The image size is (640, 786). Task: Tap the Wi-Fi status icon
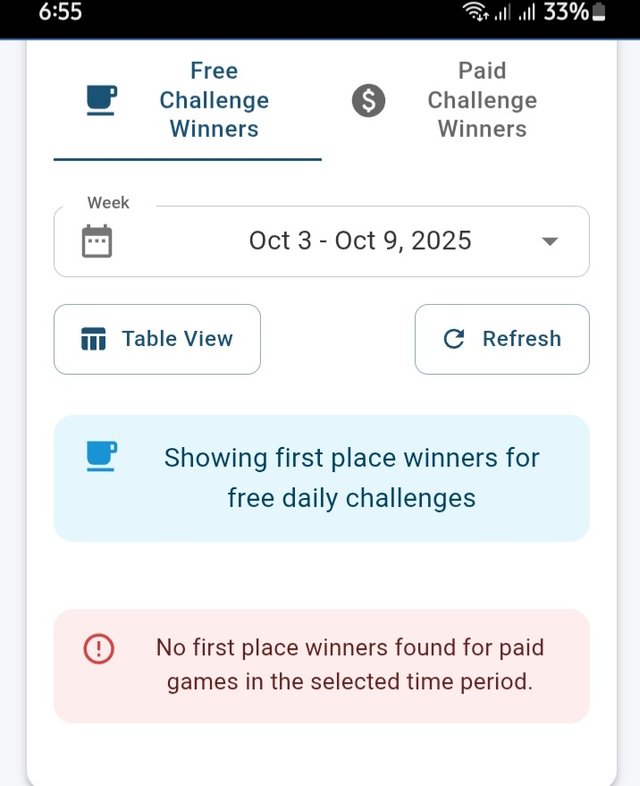(475, 12)
